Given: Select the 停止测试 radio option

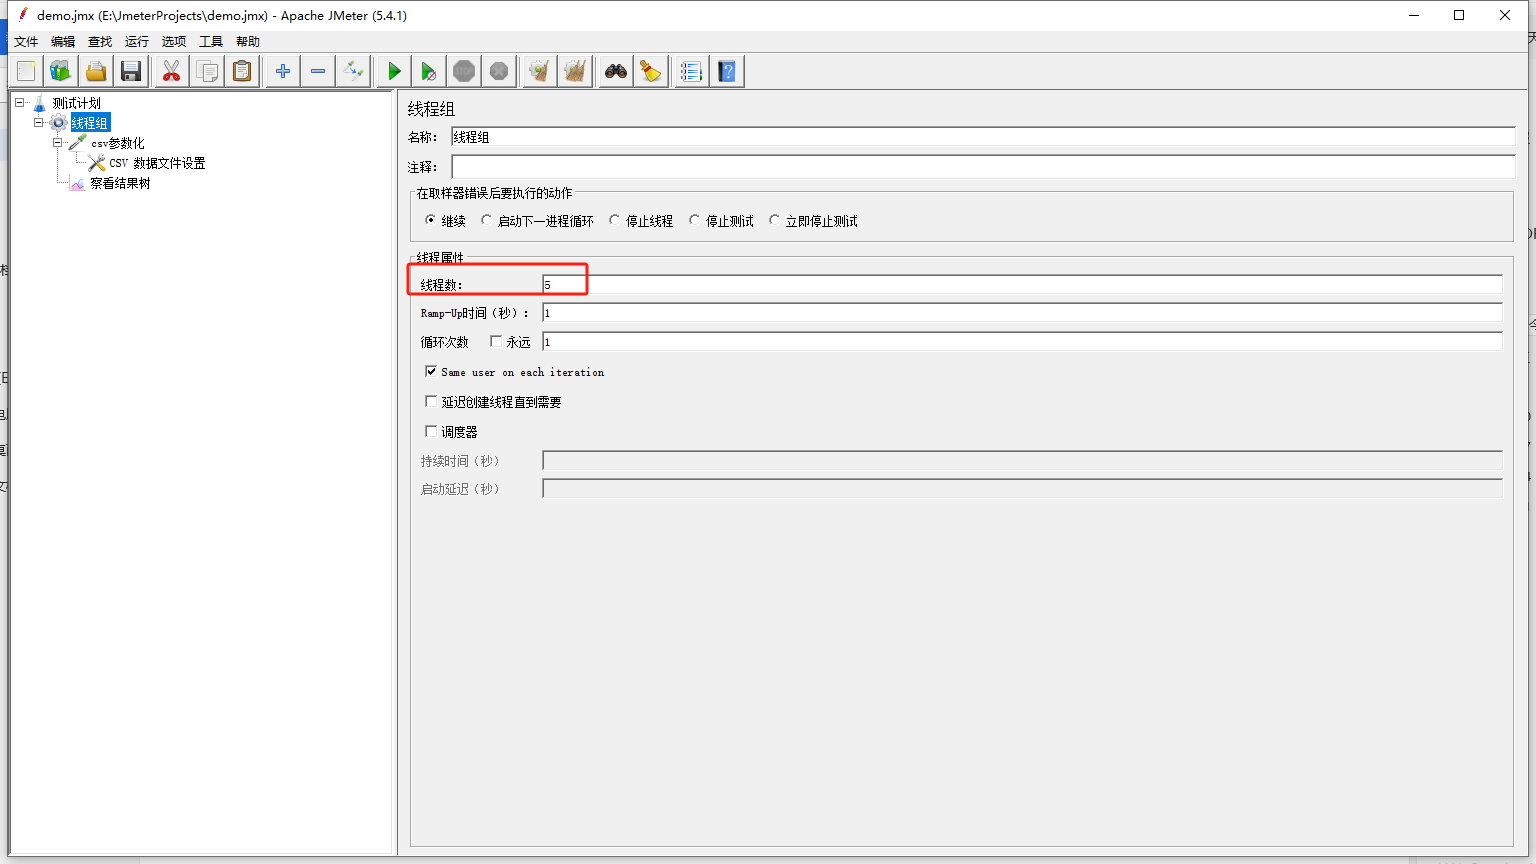Looking at the screenshot, I should tap(694, 220).
